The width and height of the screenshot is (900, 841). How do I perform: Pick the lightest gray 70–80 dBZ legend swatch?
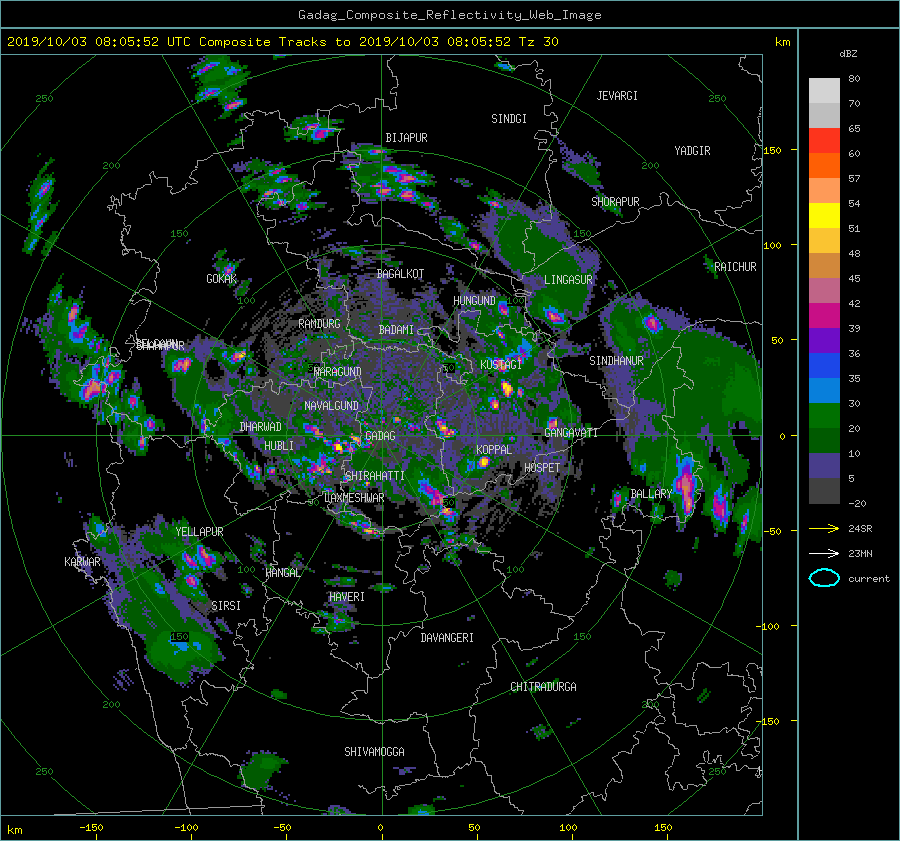click(x=824, y=90)
